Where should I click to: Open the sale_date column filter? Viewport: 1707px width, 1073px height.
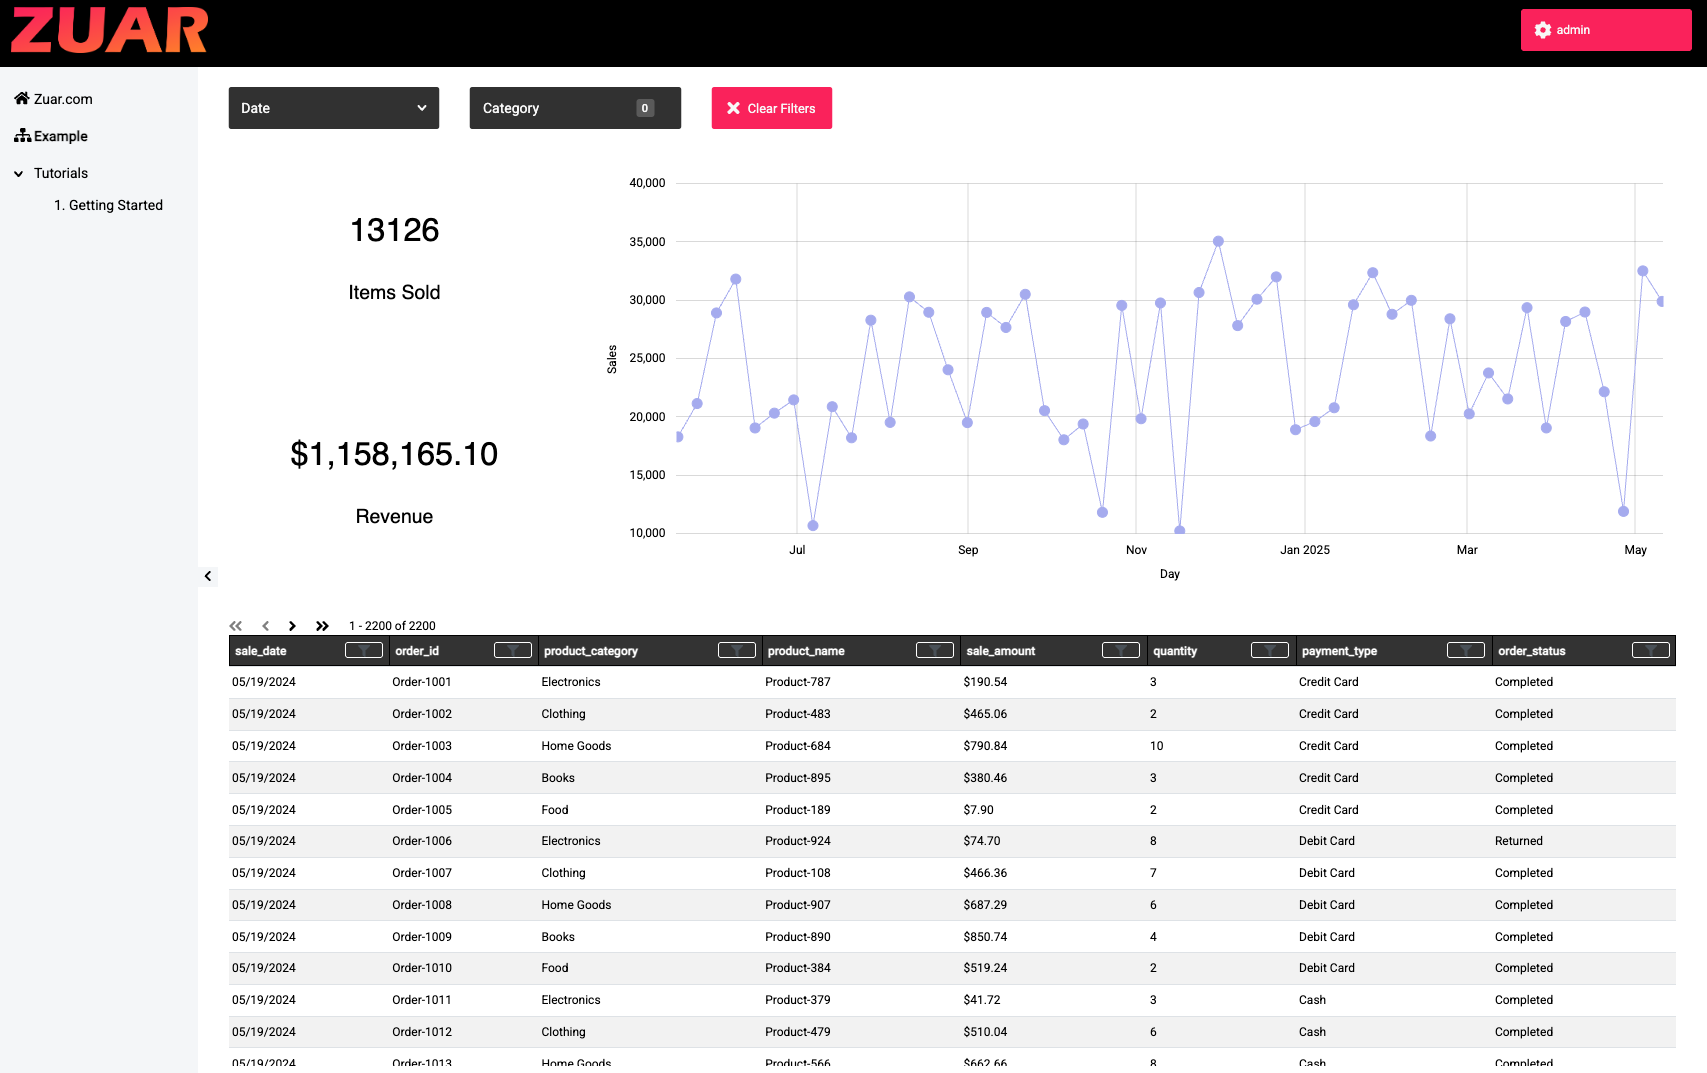pyautogui.click(x=364, y=651)
